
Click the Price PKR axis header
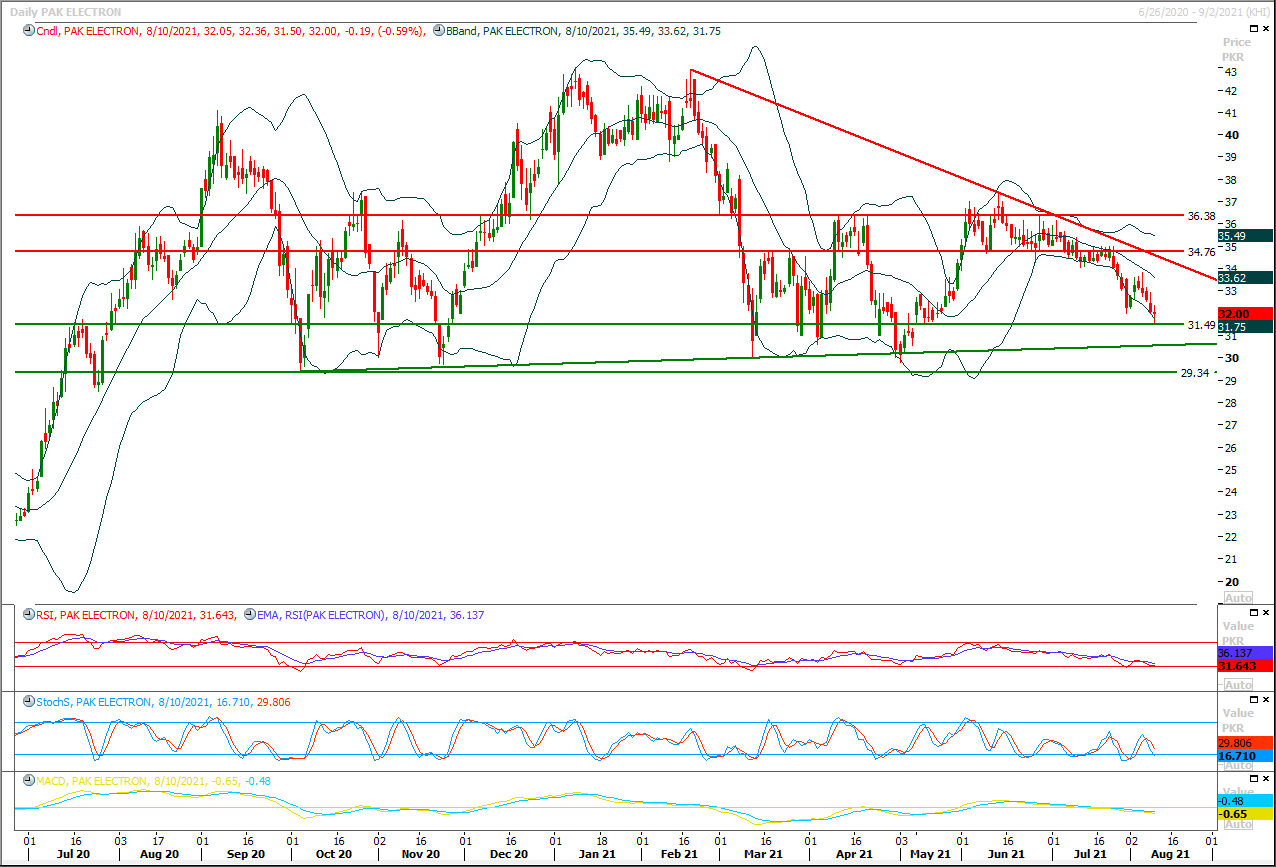(1237, 50)
